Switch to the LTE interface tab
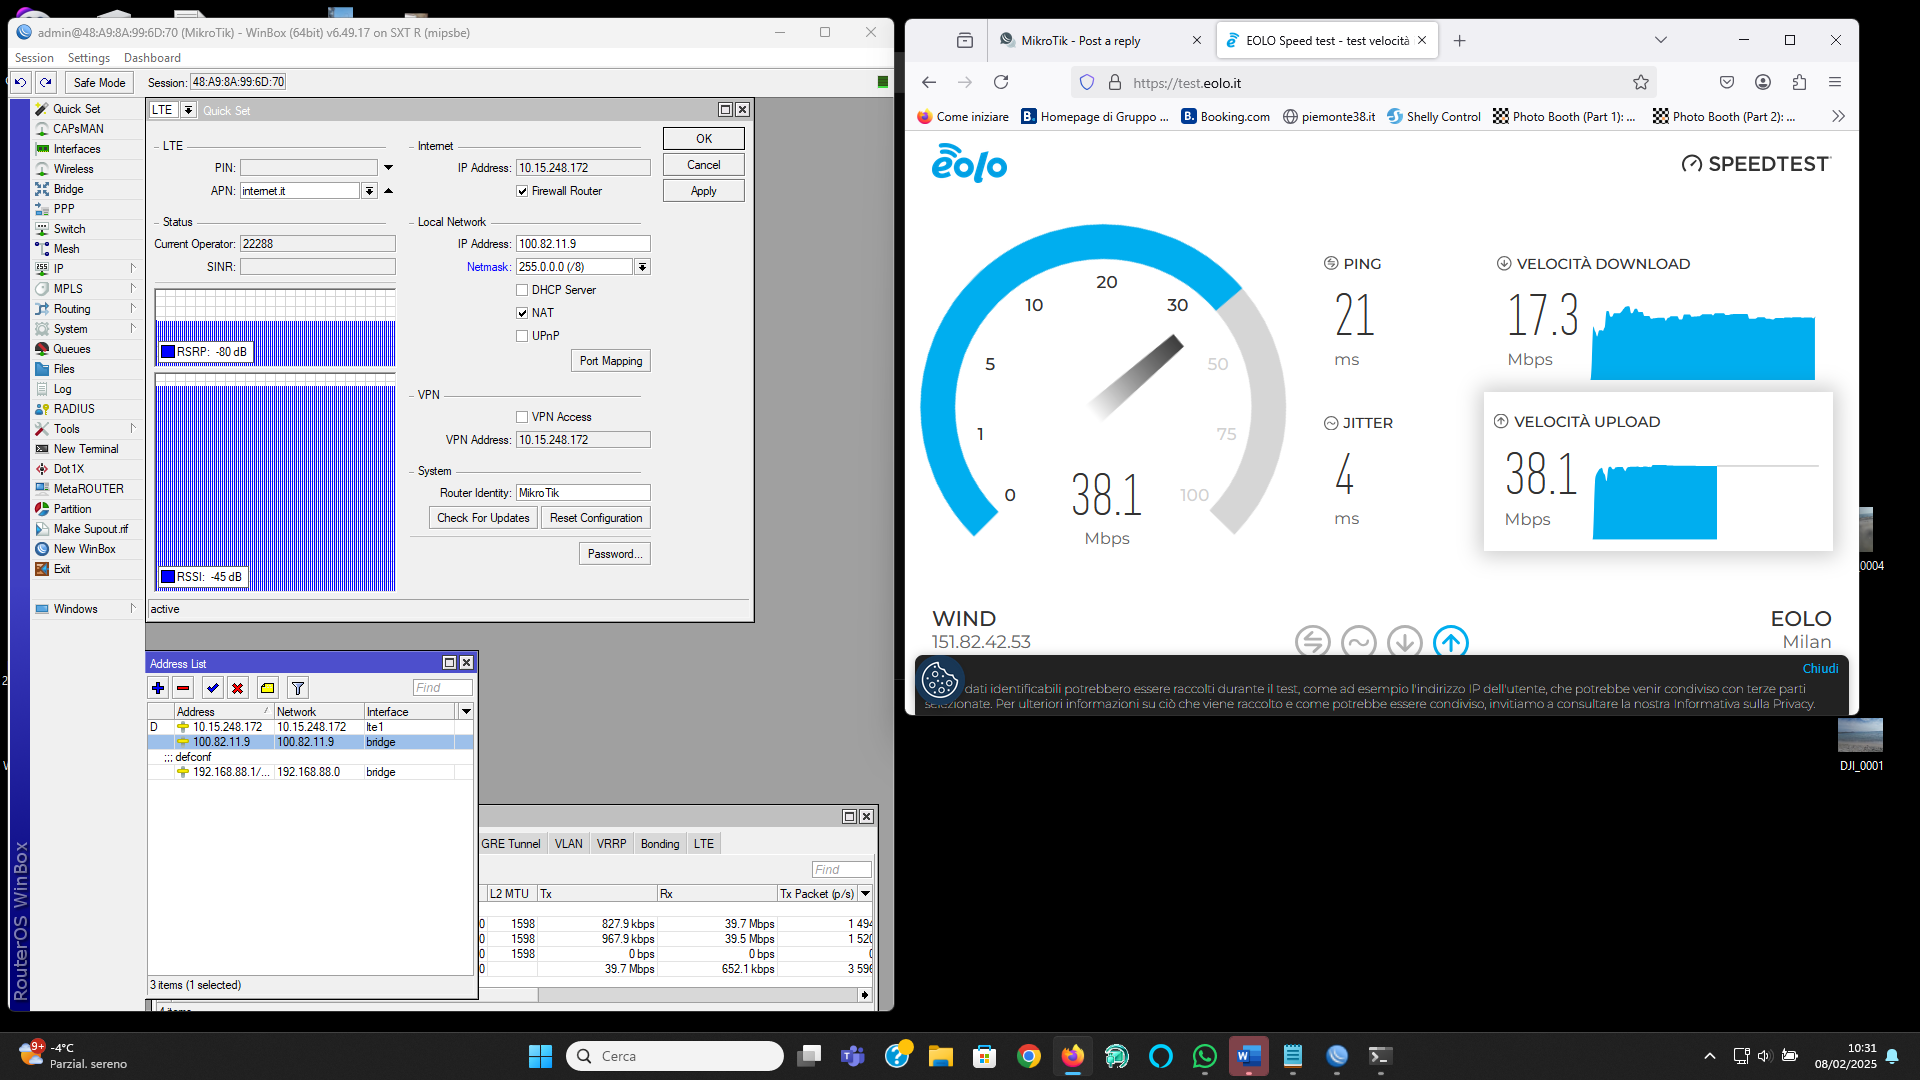1920x1080 pixels. coord(704,844)
